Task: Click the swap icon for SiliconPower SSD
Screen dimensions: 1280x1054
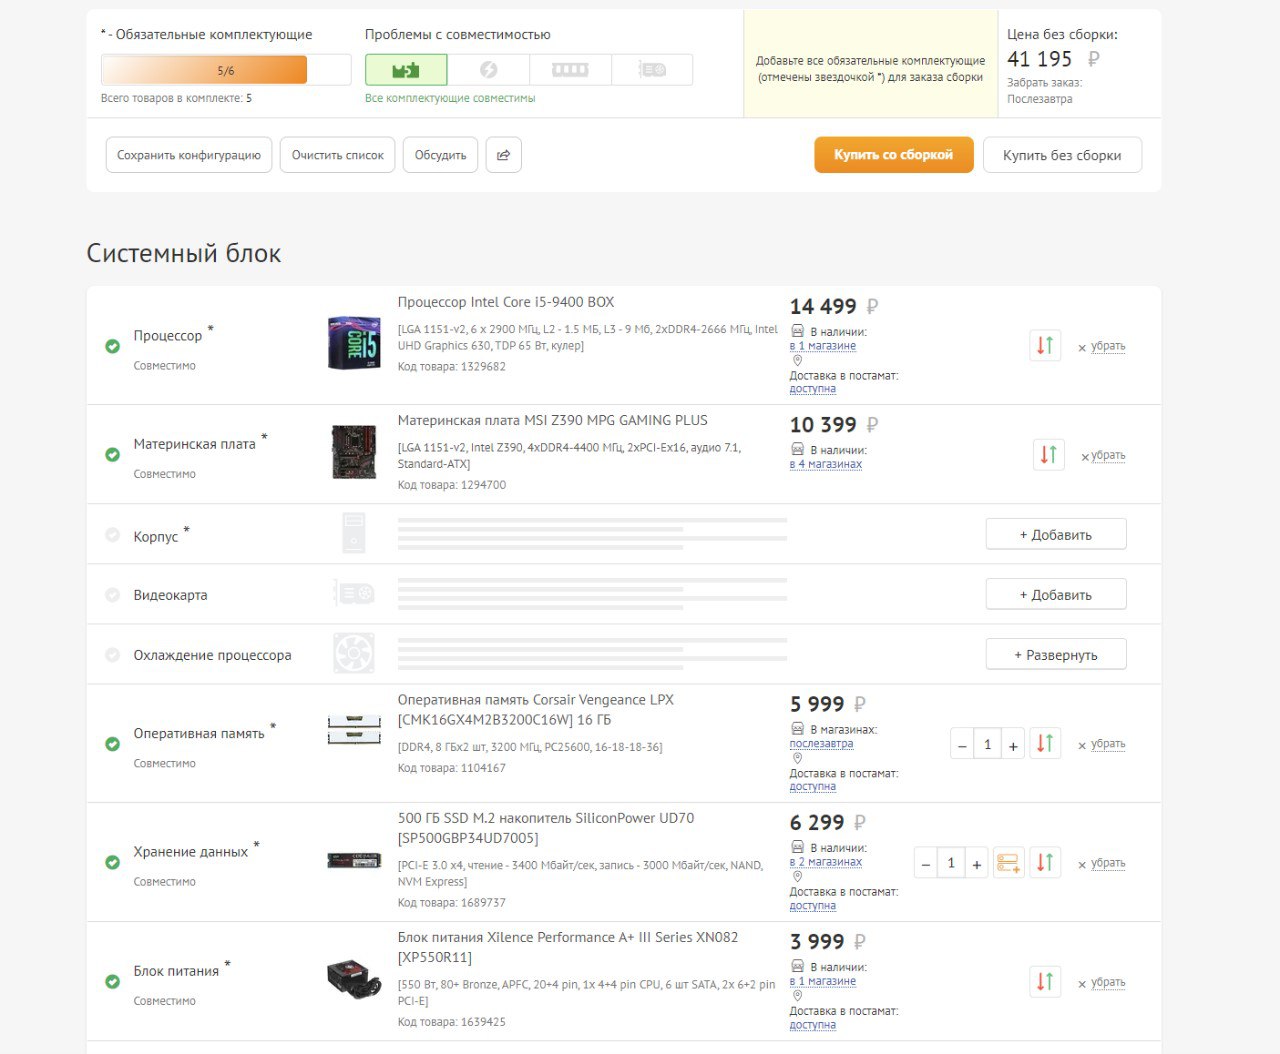Action: point(1045,862)
